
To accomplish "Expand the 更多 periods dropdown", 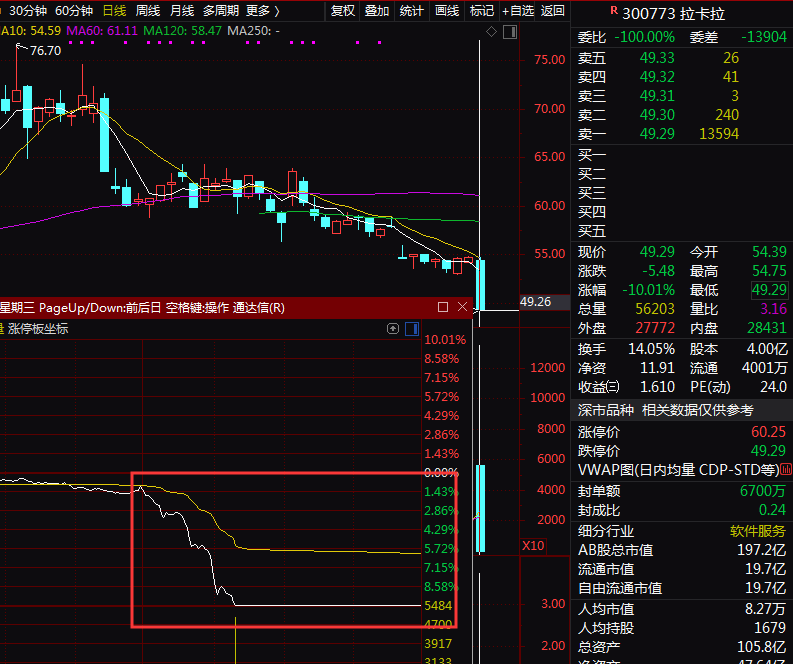I will point(262,11).
